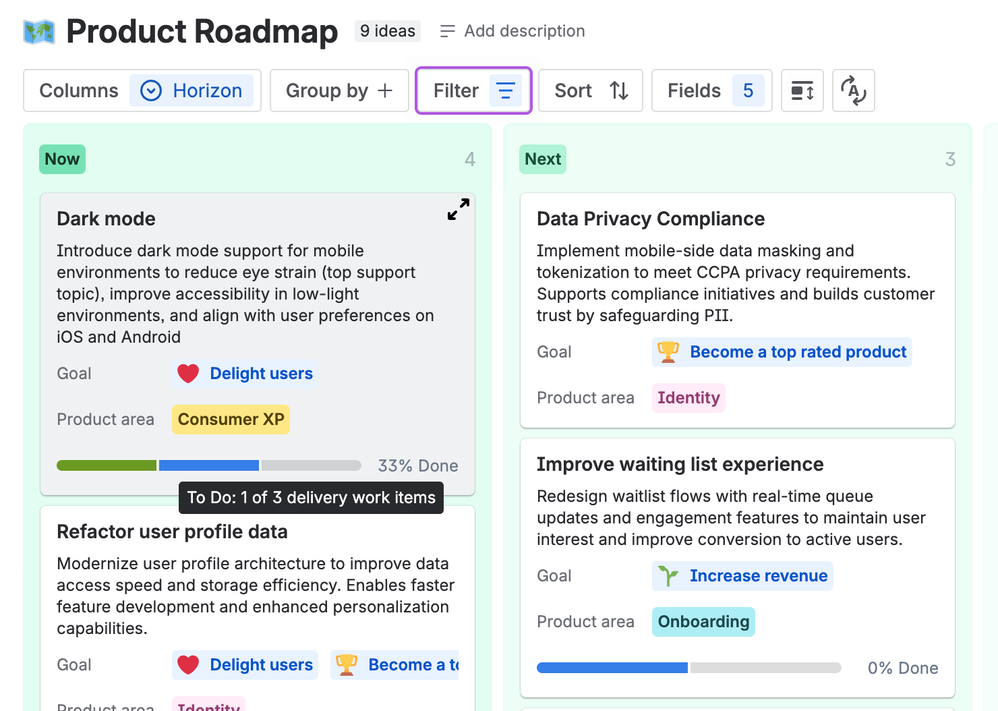Screen dimensions: 998x711
Task: Open the Data Privacy Compliance title
Action: tap(650, 219)
